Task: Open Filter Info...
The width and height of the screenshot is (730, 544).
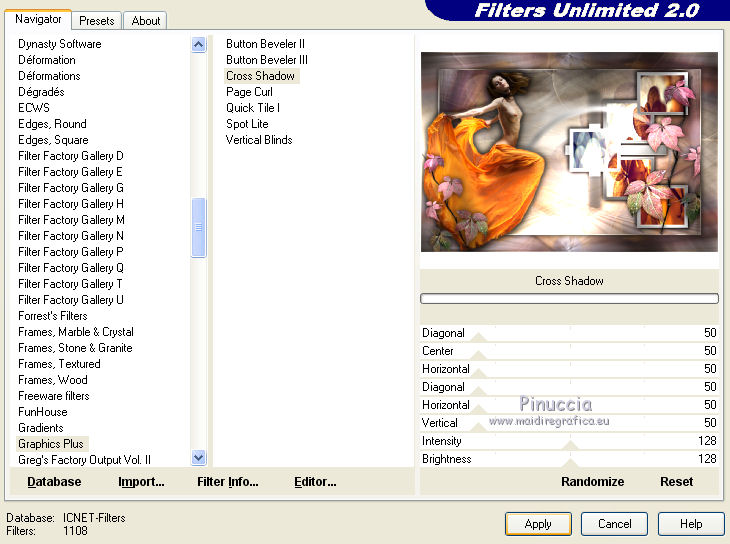Action: pos(228,482)
